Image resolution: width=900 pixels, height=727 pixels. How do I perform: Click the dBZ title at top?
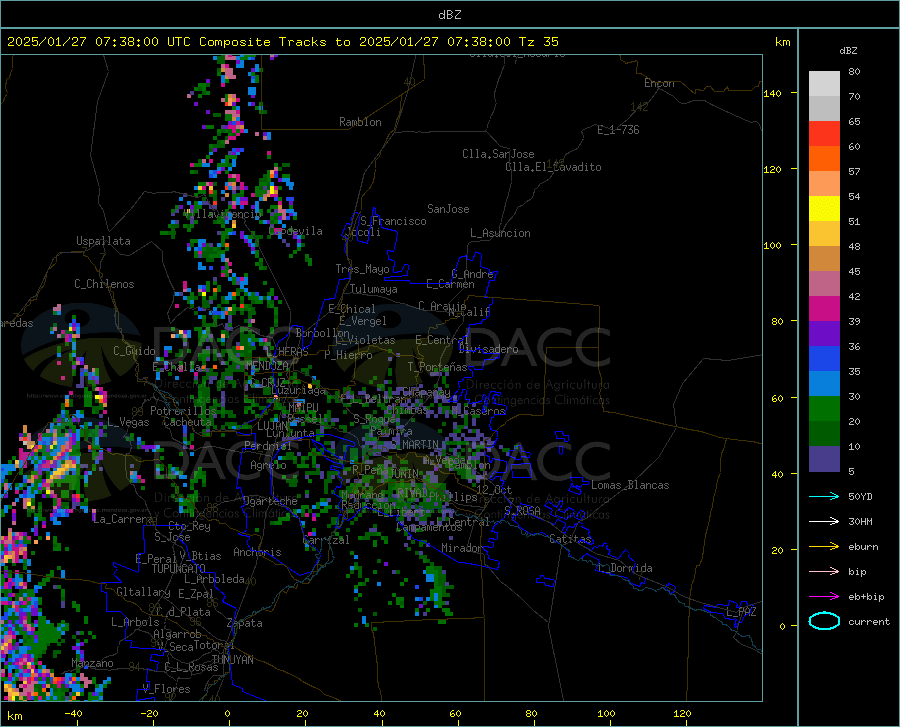click(449, 15)
